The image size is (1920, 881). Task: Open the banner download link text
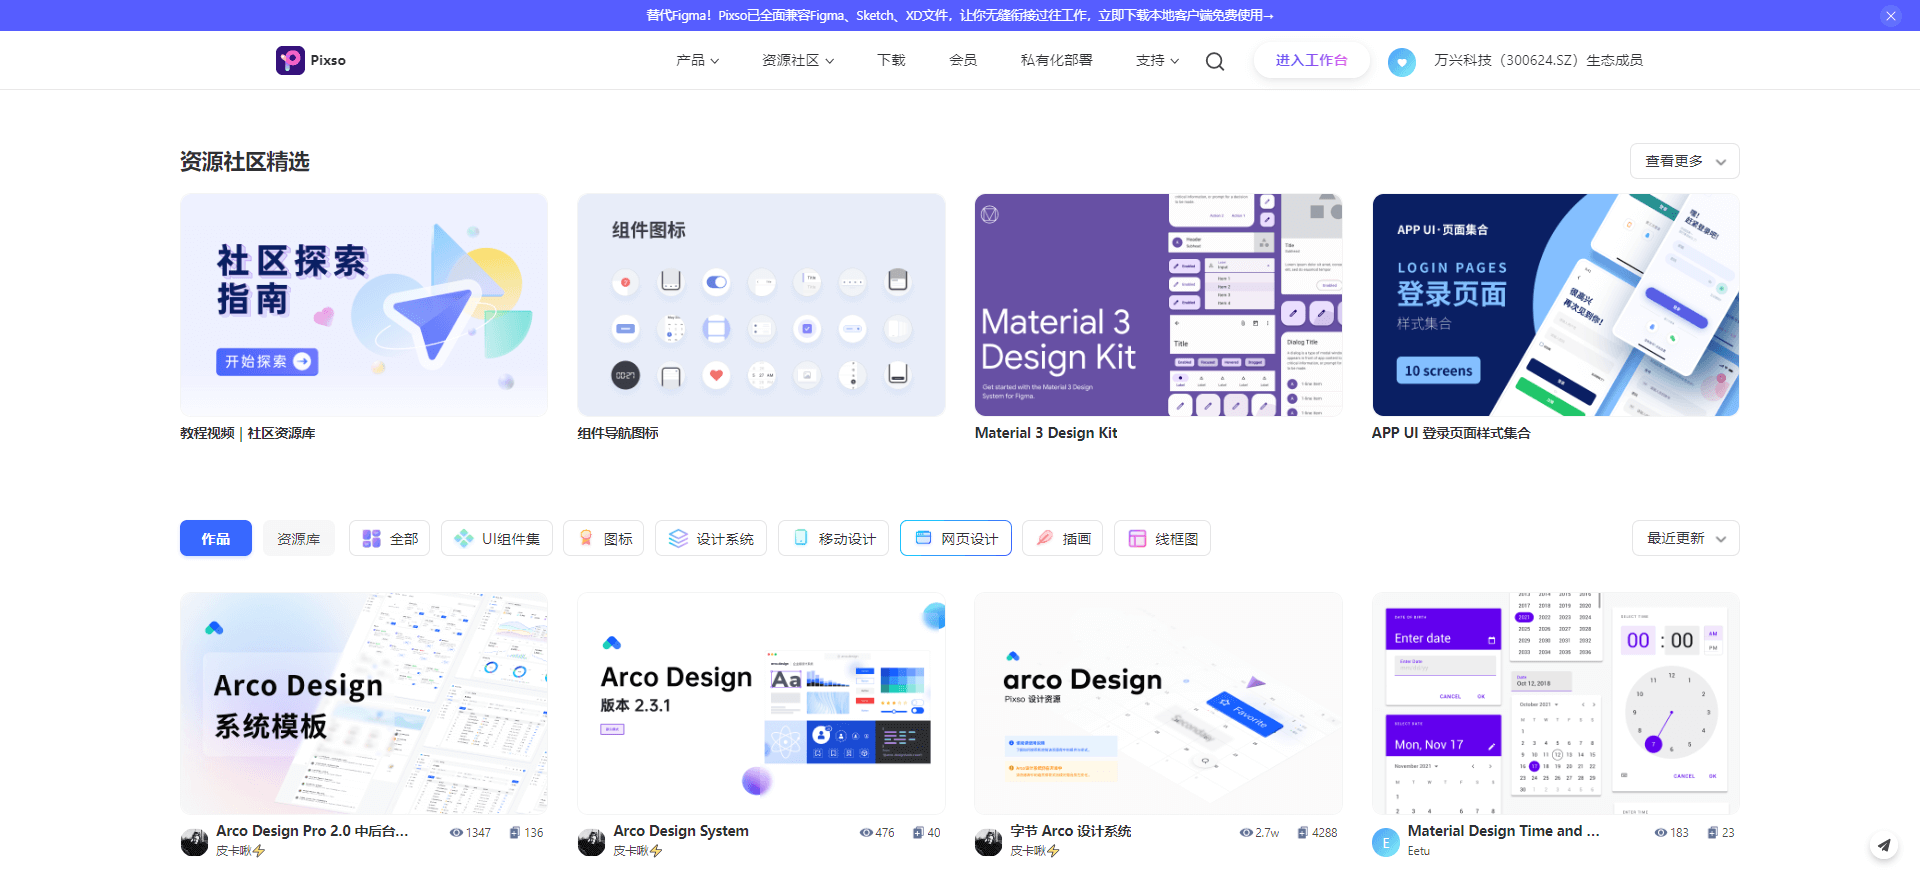[x=959, y=15]
